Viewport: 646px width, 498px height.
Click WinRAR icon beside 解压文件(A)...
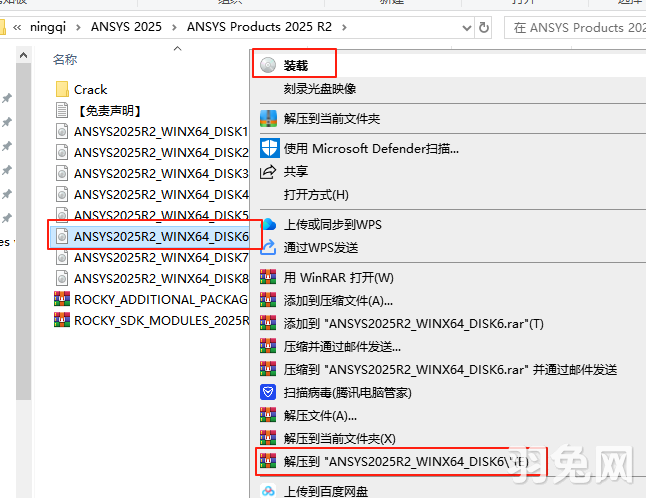pos(268,415)
